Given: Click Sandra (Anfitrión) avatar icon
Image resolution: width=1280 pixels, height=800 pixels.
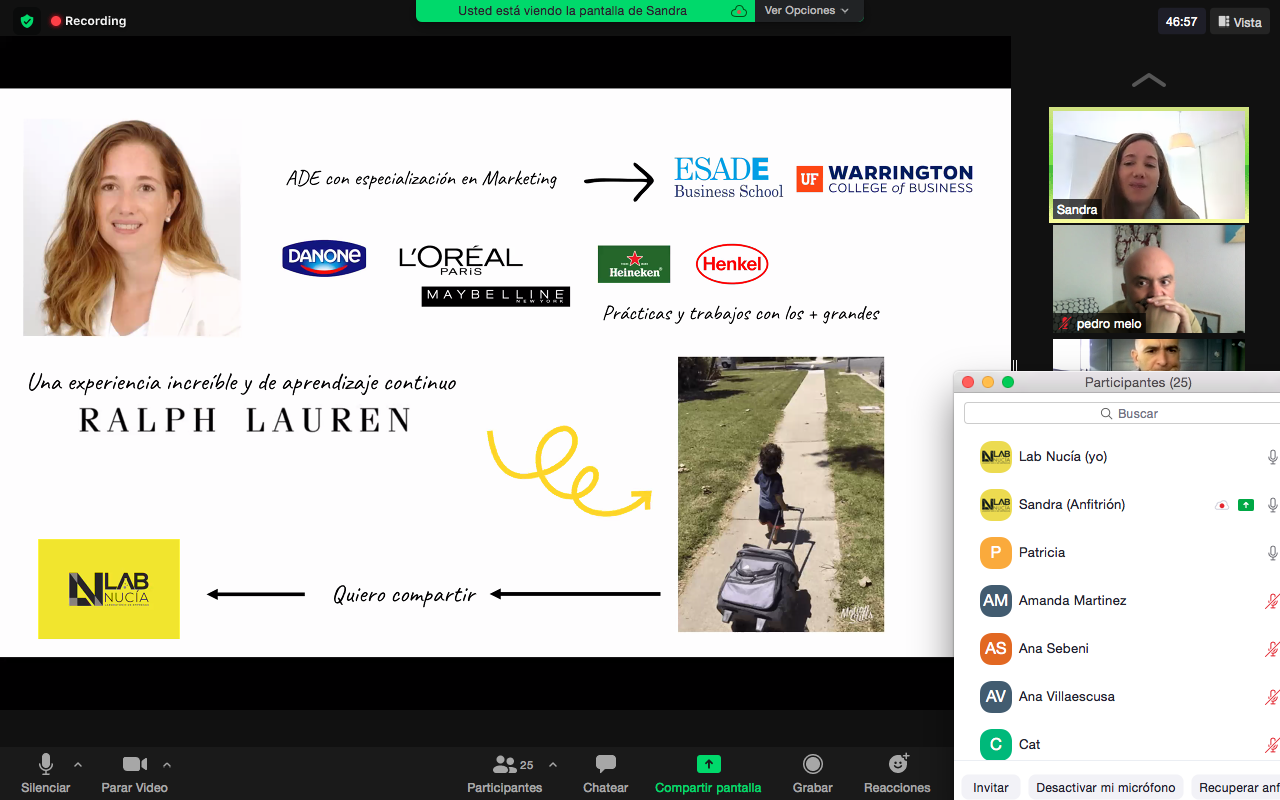Looking at the screenshot, I should [x=996, y=505].
